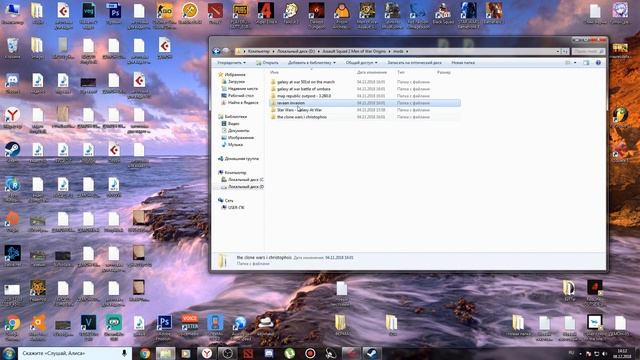Open the Упорядочить dropdown menu

tap(231, 63)
